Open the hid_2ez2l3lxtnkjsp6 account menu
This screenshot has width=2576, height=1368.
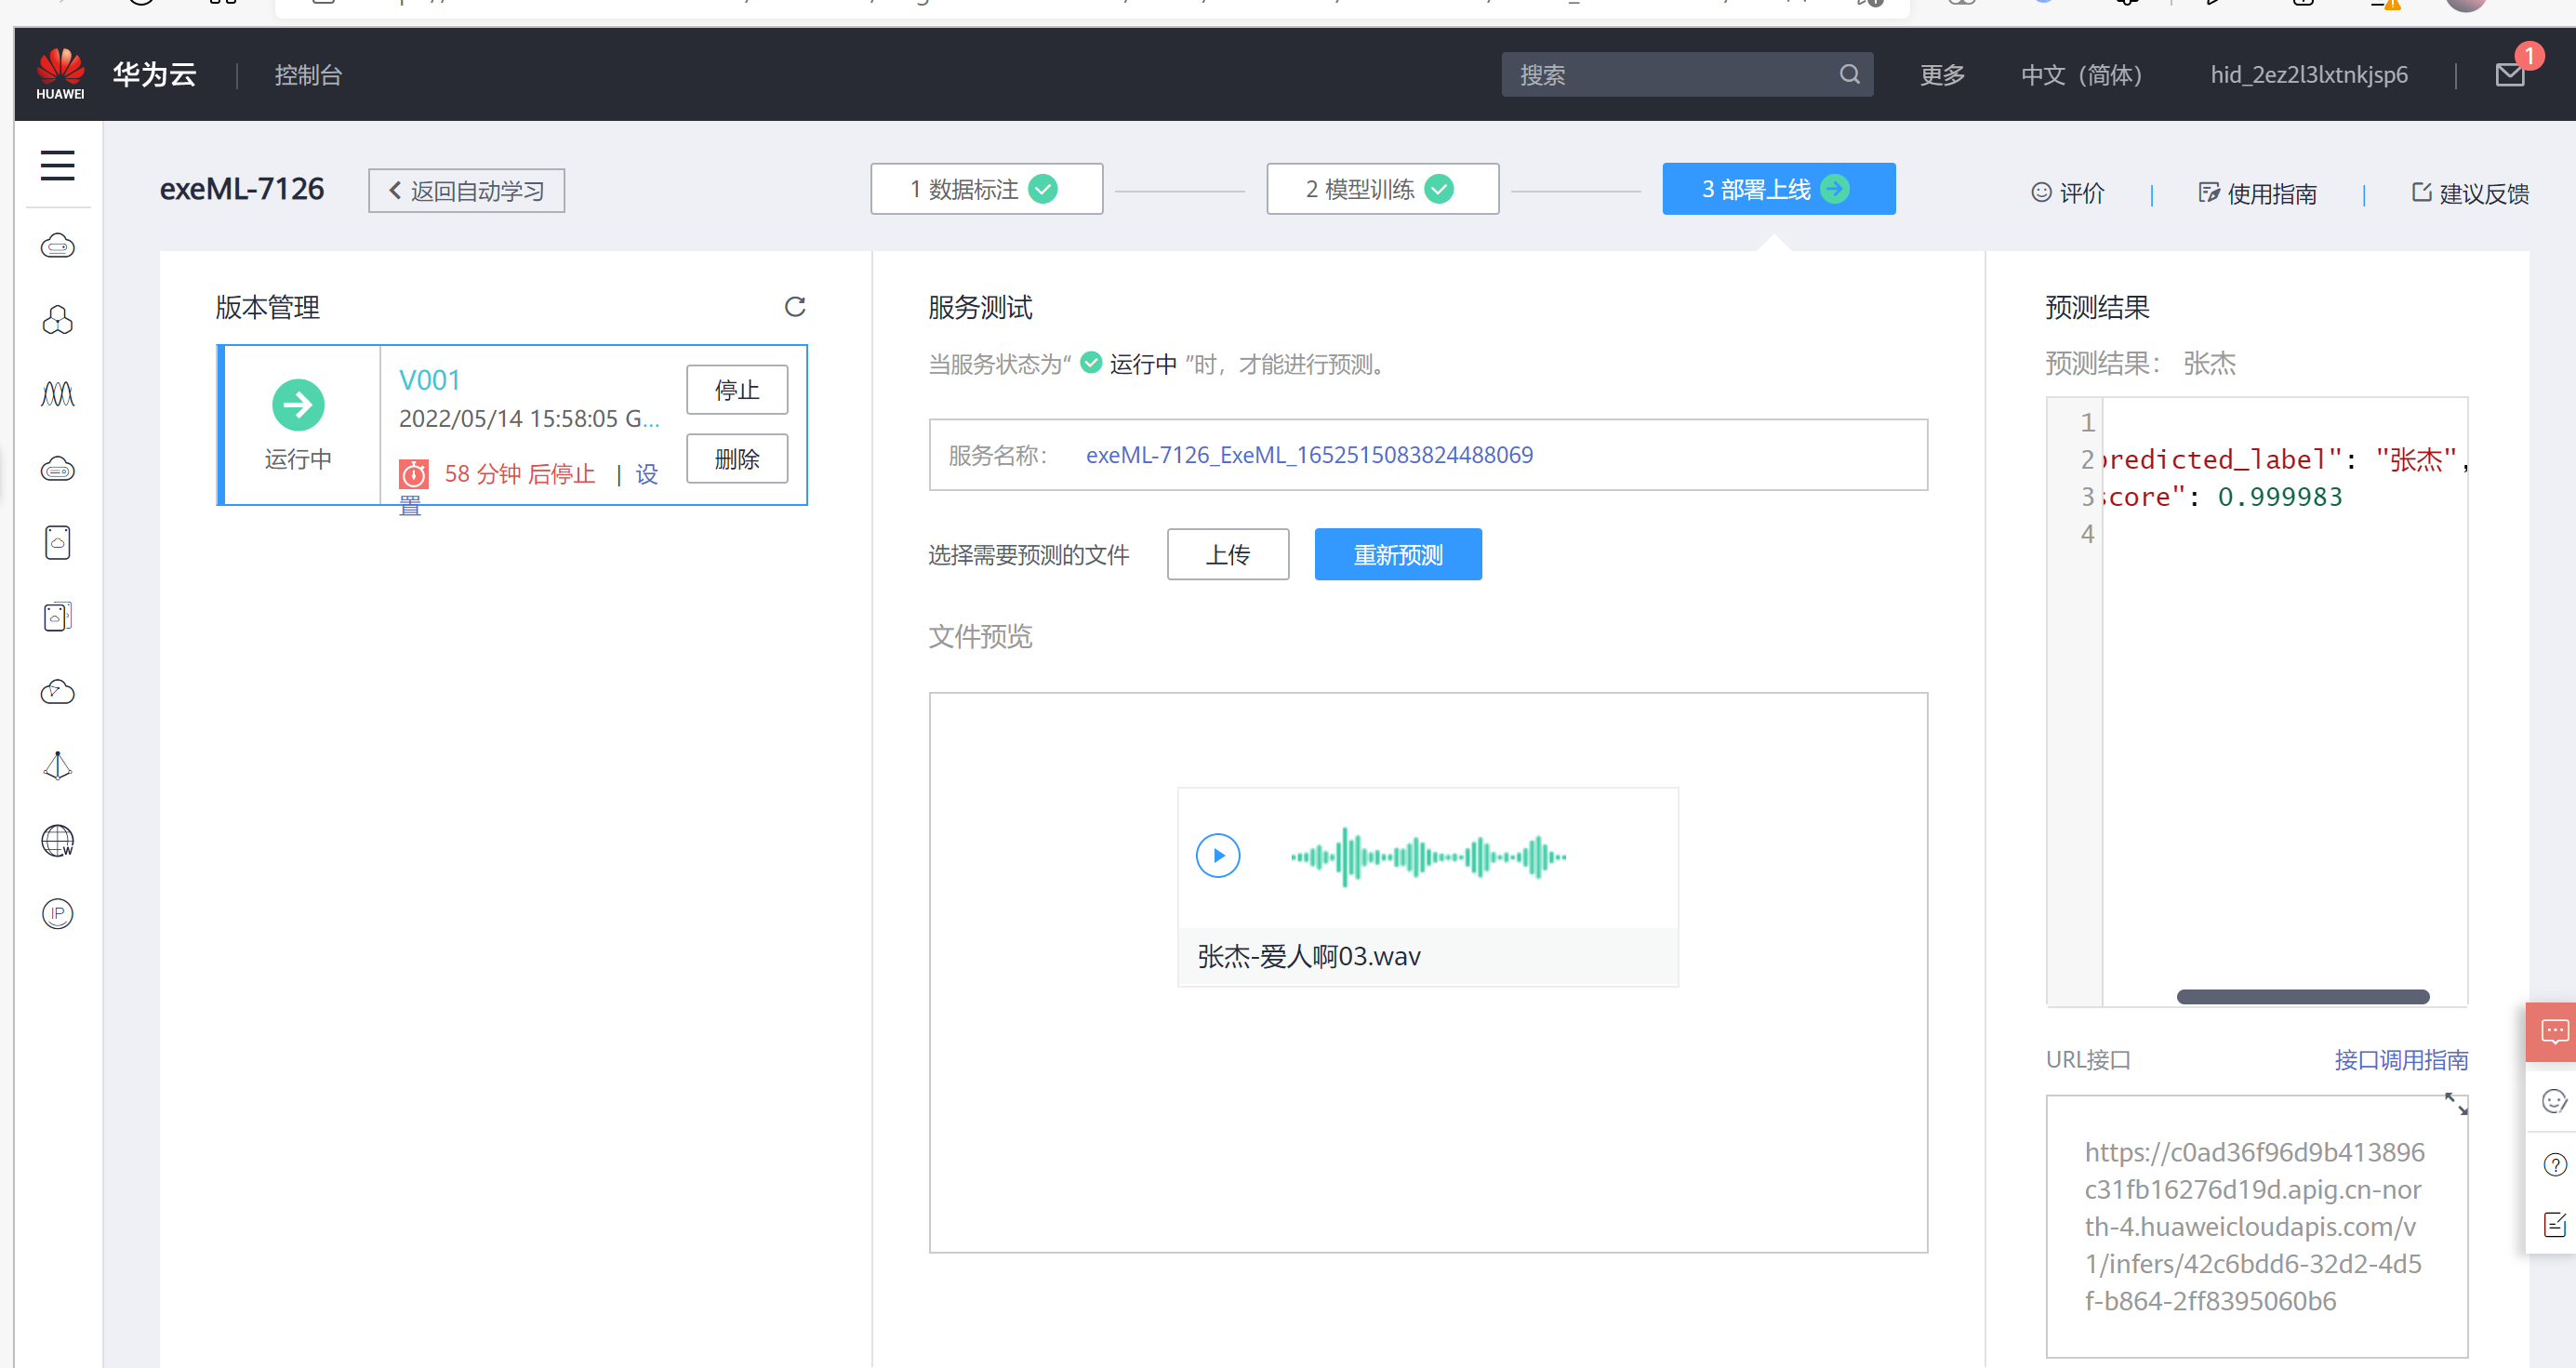pos(2308,75)
